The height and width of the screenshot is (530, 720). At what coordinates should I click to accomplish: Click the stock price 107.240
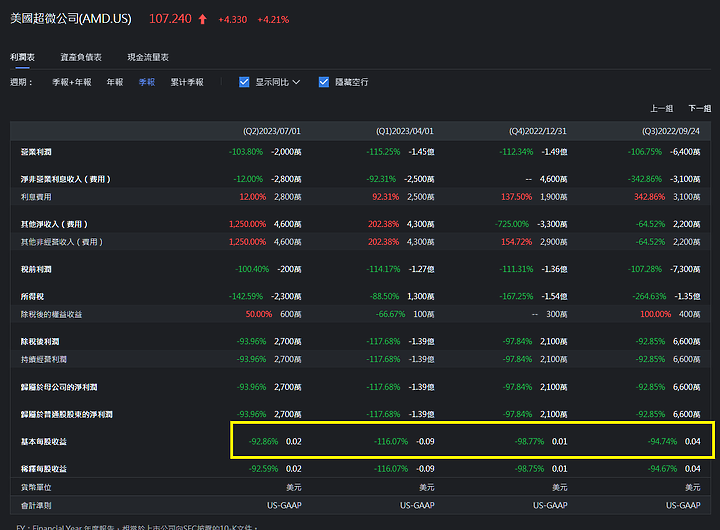[x=170, y=19]
